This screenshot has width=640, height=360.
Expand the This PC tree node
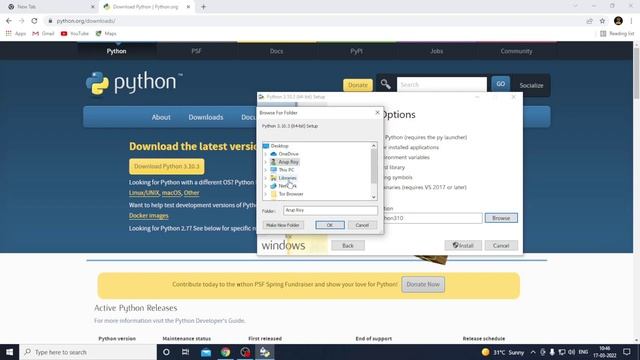pyautogui.click(x=266, y=170)
